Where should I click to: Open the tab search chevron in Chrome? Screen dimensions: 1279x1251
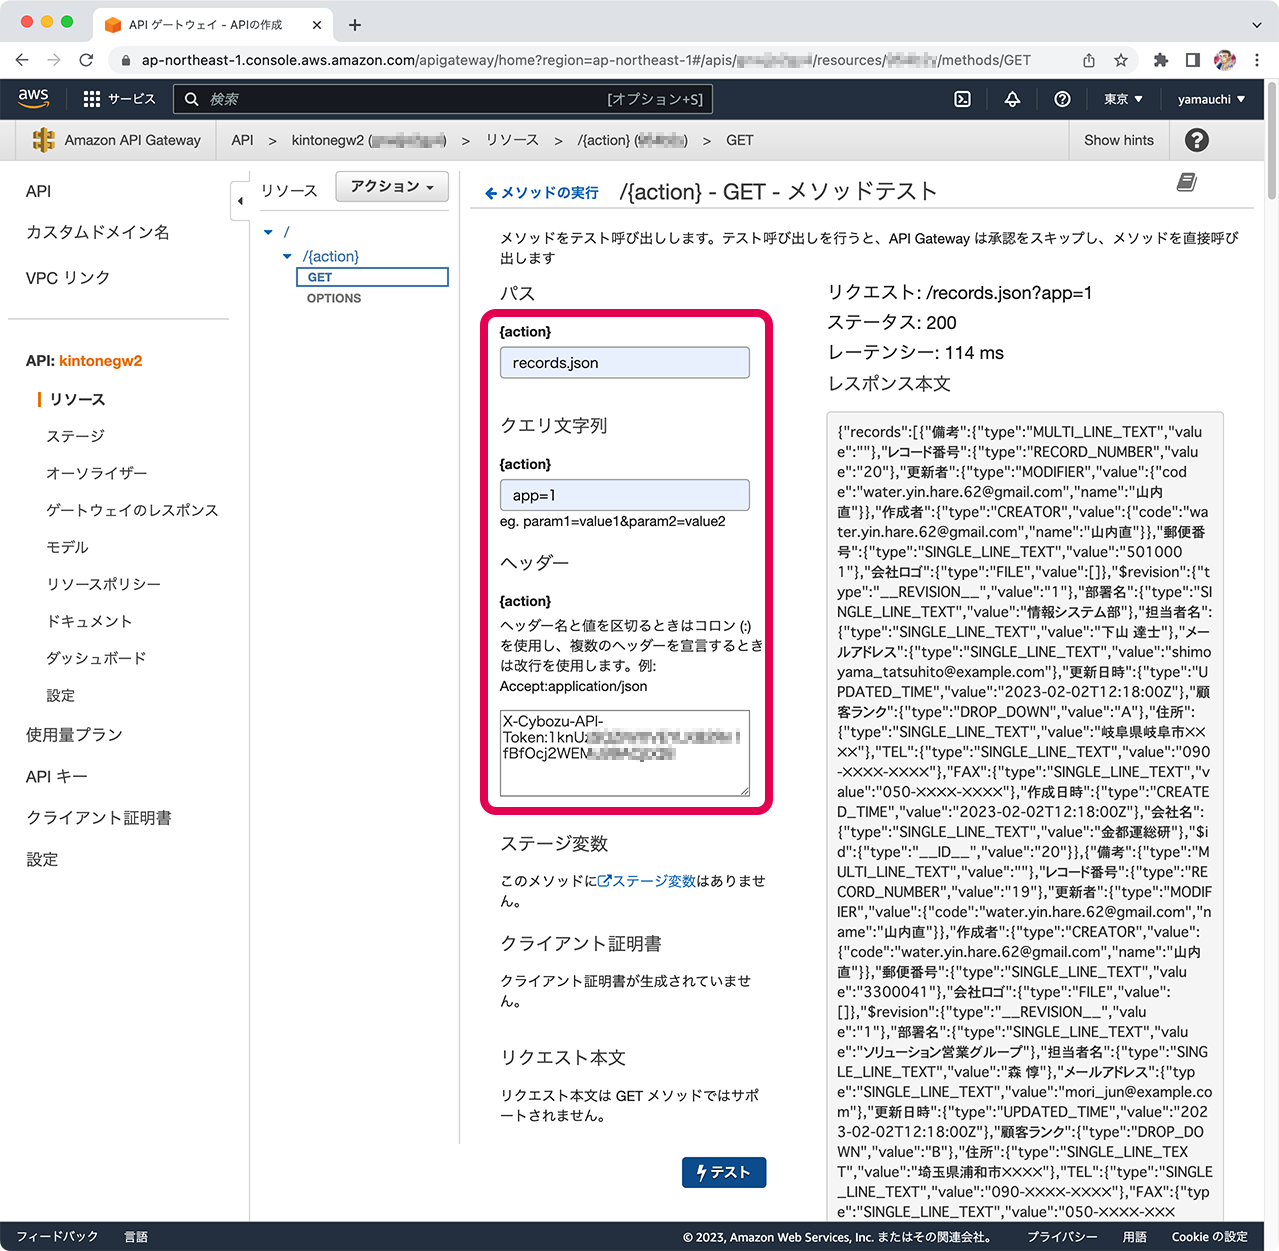pos(1257,24)
